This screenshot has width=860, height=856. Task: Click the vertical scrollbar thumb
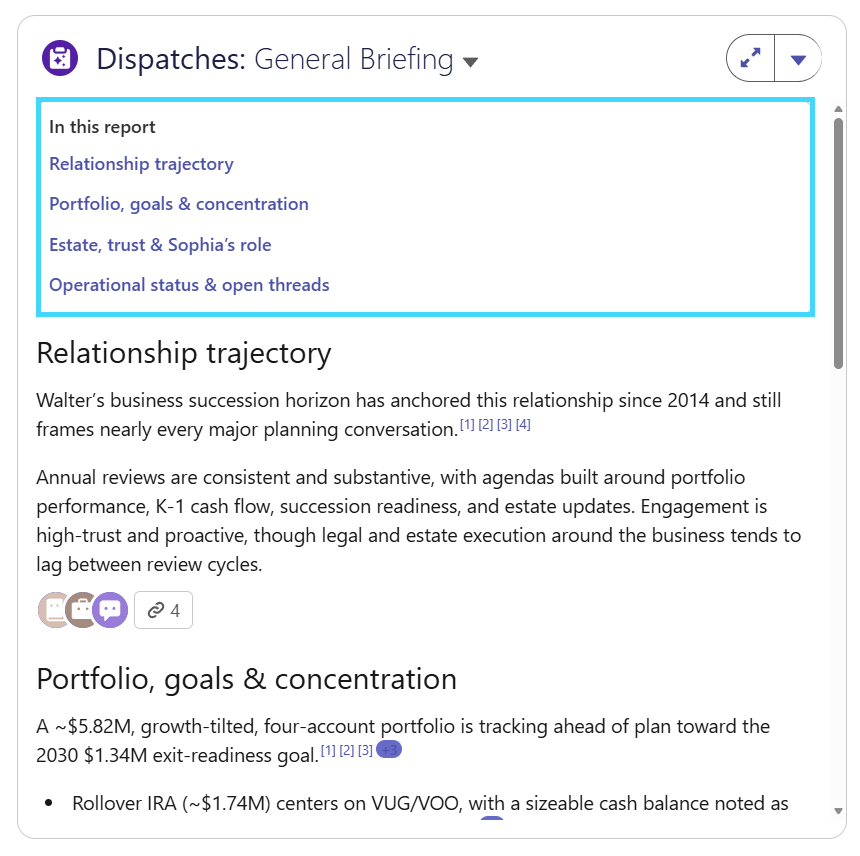[838, 243]
